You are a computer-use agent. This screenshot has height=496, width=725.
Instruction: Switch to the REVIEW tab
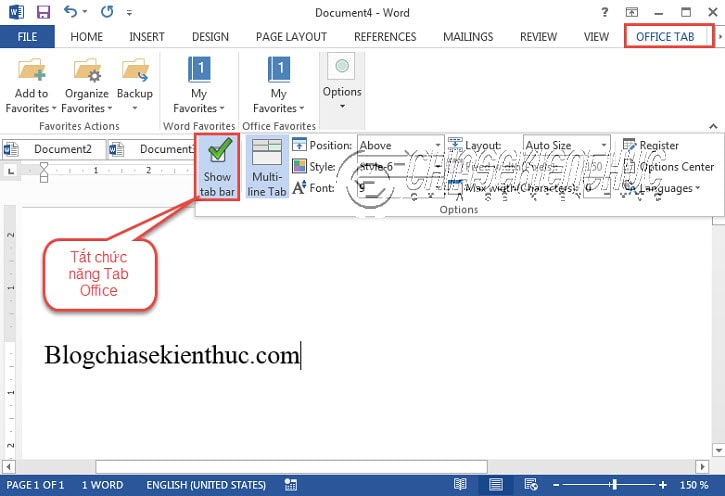(x=538, y=37)
